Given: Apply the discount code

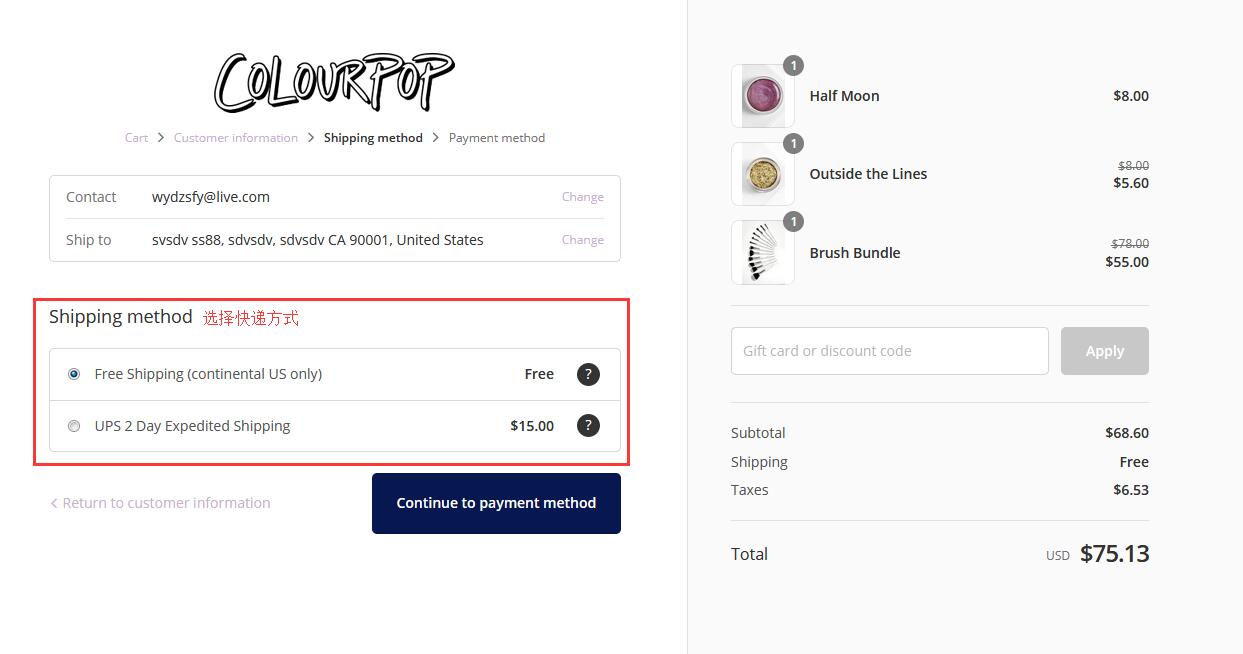Looking at the screenshot, I should 1104,351.
